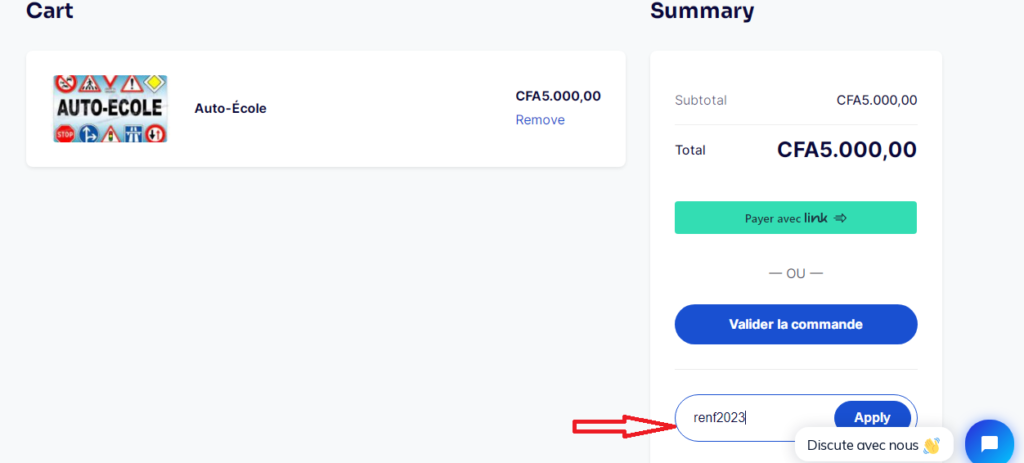1024x463 pixels.
Task: Click the red arrow annotation
Action: point(624,426)
